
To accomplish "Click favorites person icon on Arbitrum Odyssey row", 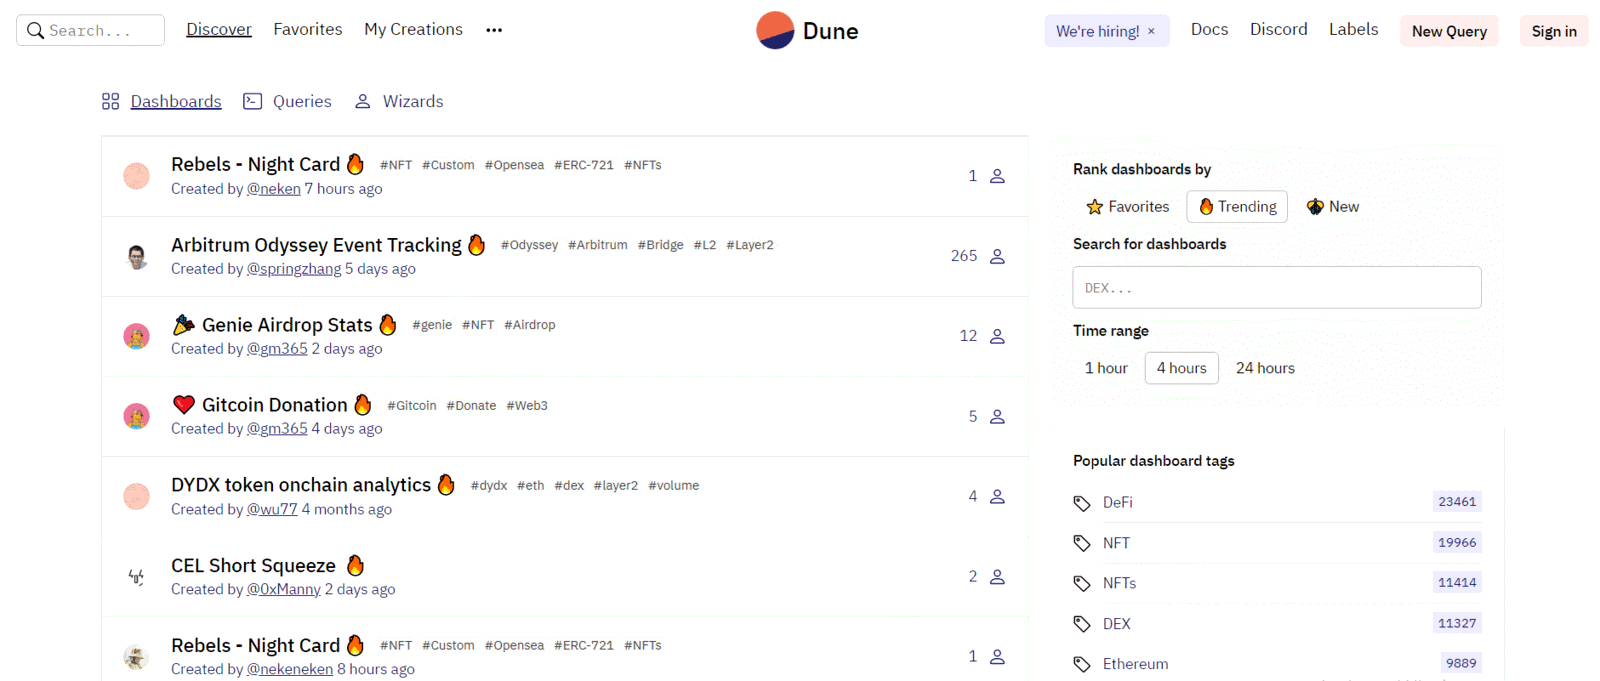I will coord(997,256).
